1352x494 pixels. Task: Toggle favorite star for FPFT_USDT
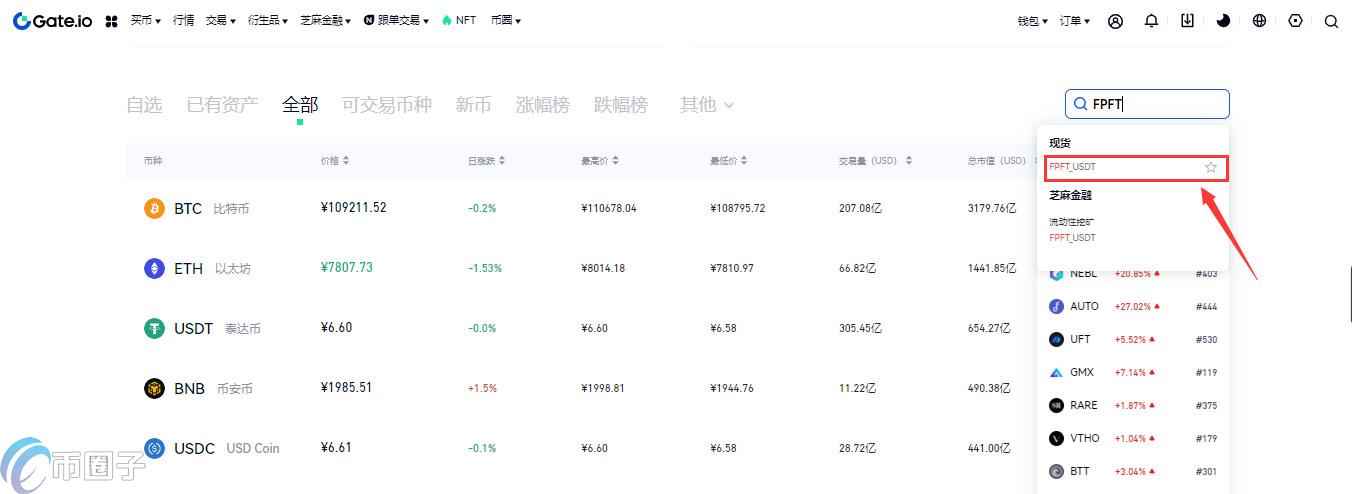1210,167
